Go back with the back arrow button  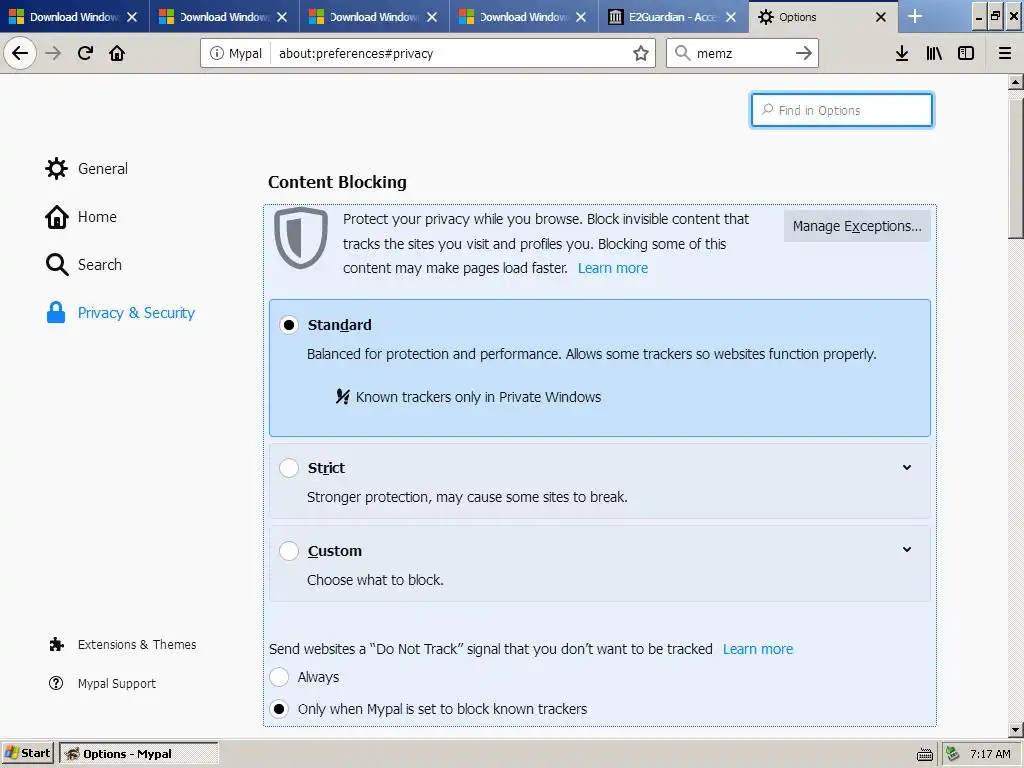tap(20, 53)
